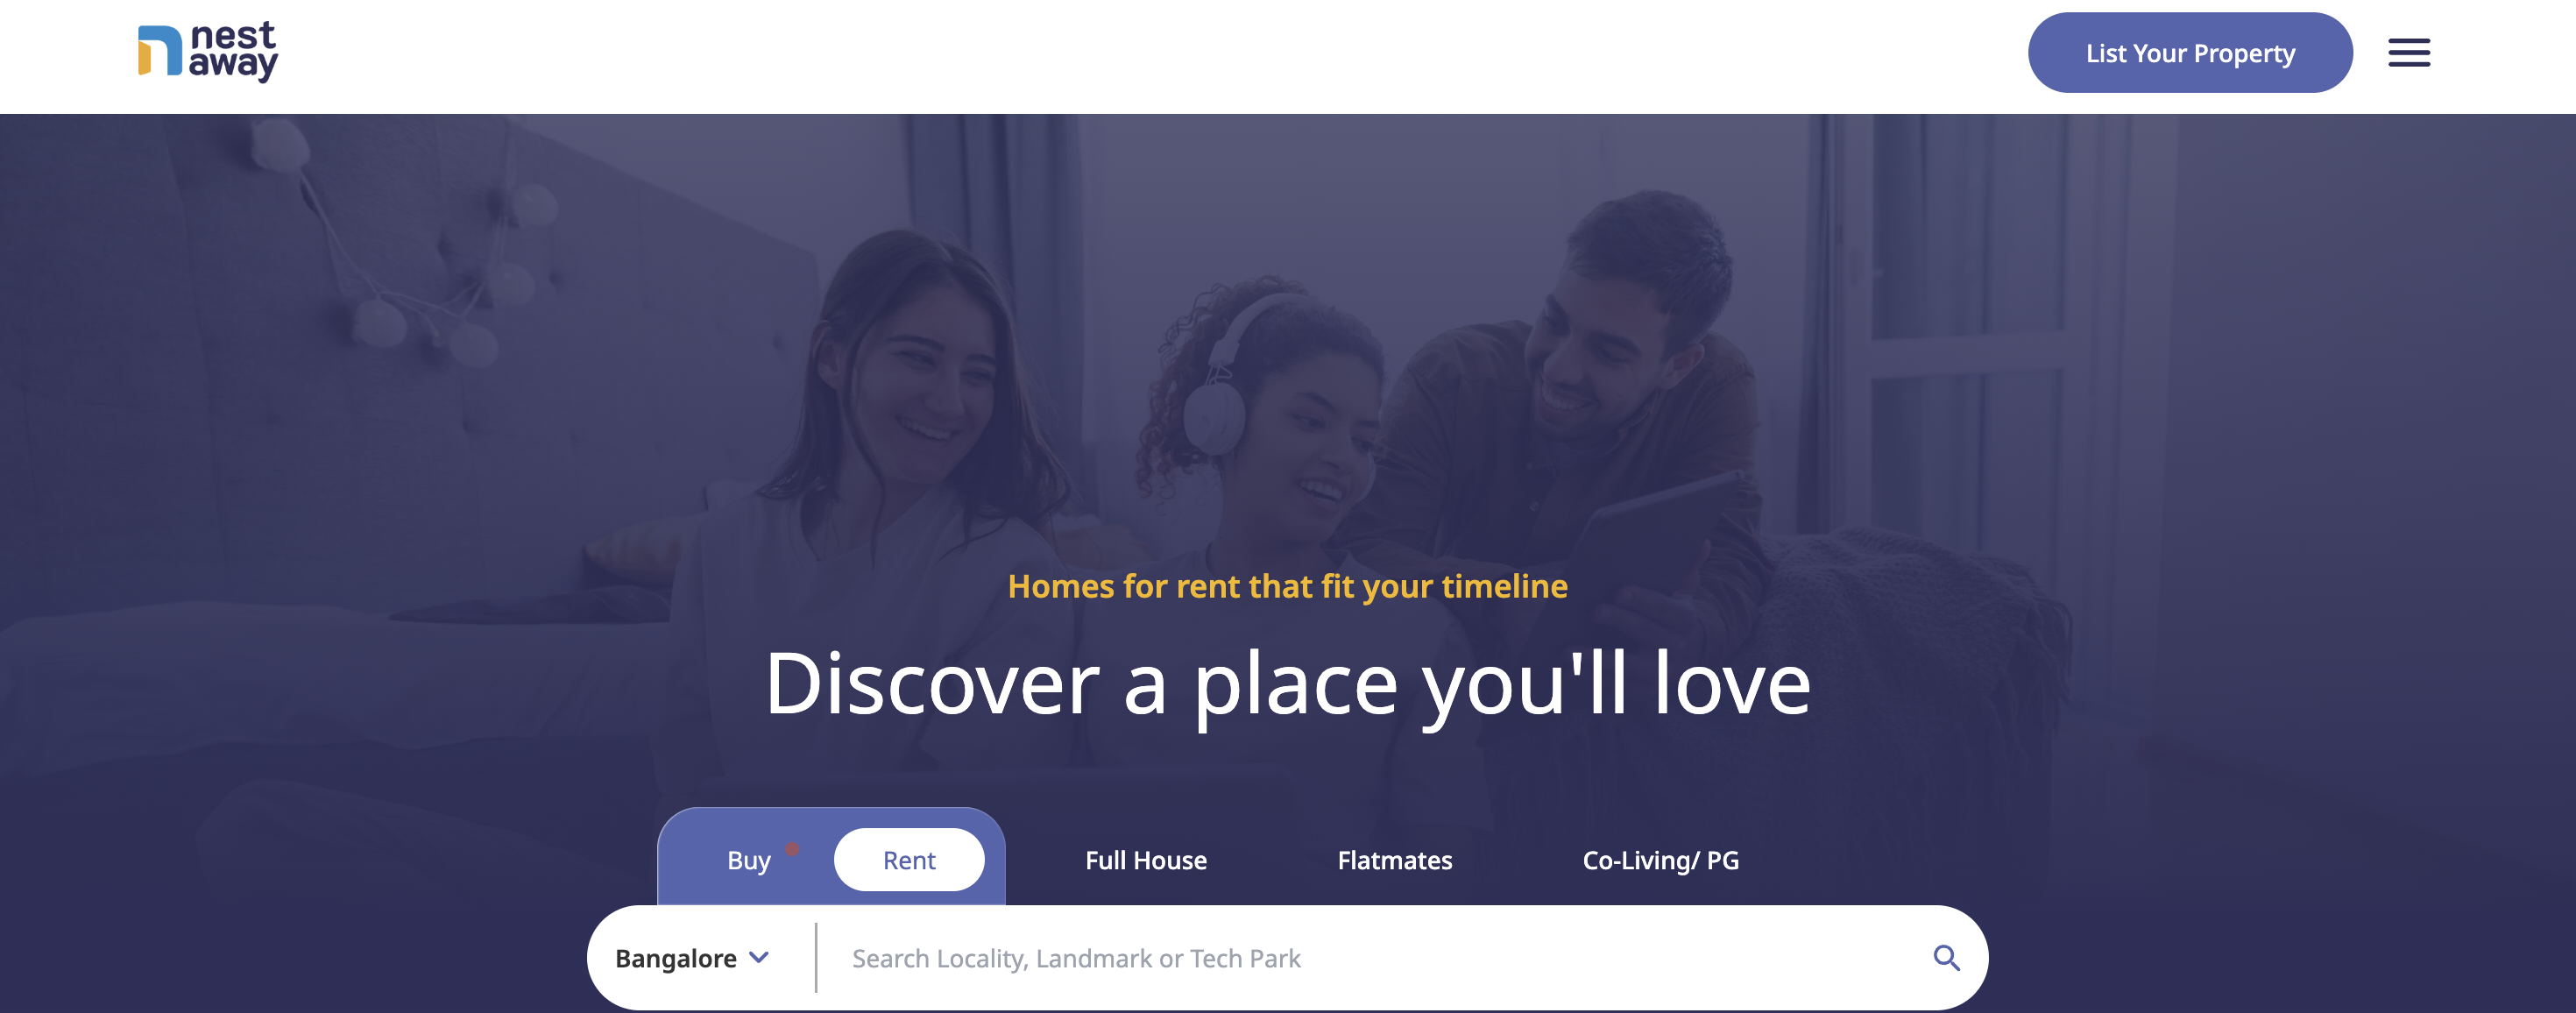2576x1013 pixels.
Task: Click the "Discover a place you'll love" heading
Action: tap(1287, 685)
